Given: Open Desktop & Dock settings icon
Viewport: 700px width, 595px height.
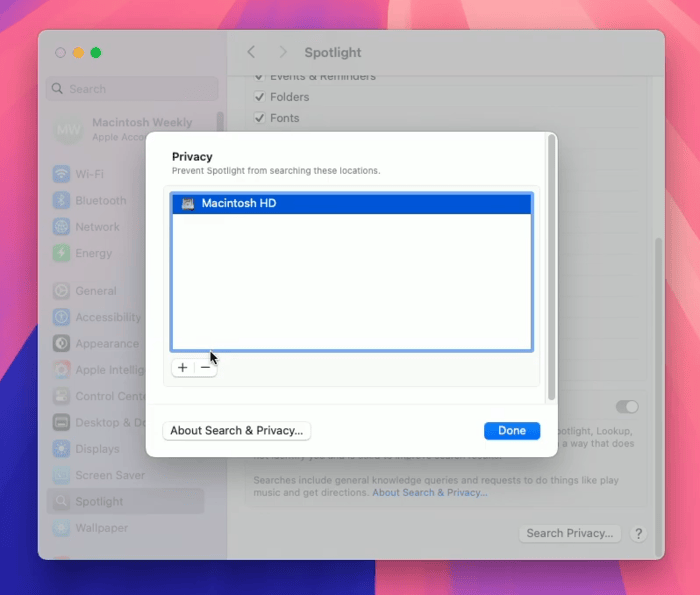Looking at the screenshot, I should click(61, 422).
